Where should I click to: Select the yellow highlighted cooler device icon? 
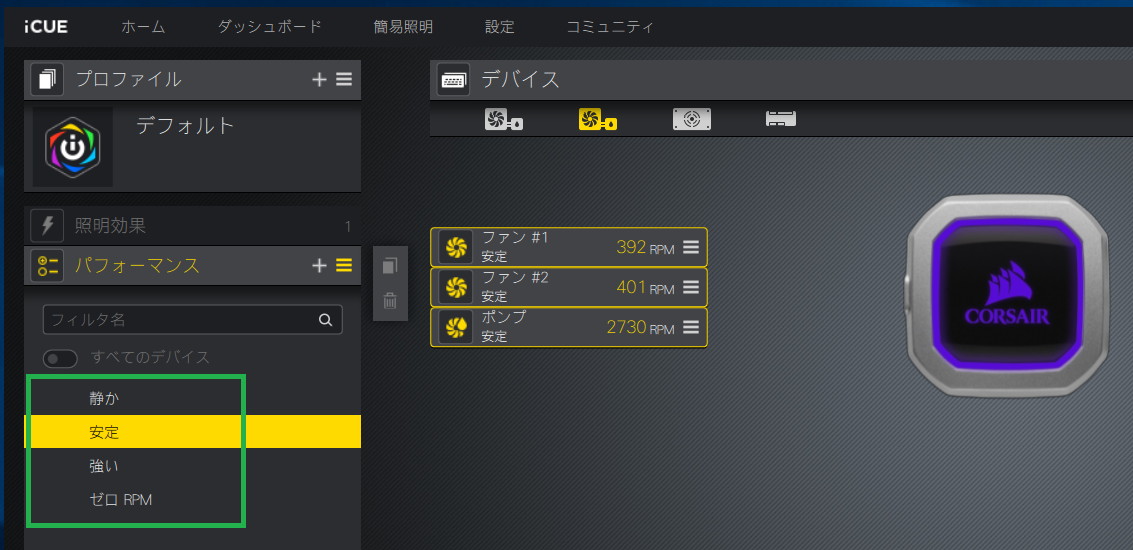click(x=598, y=119)
